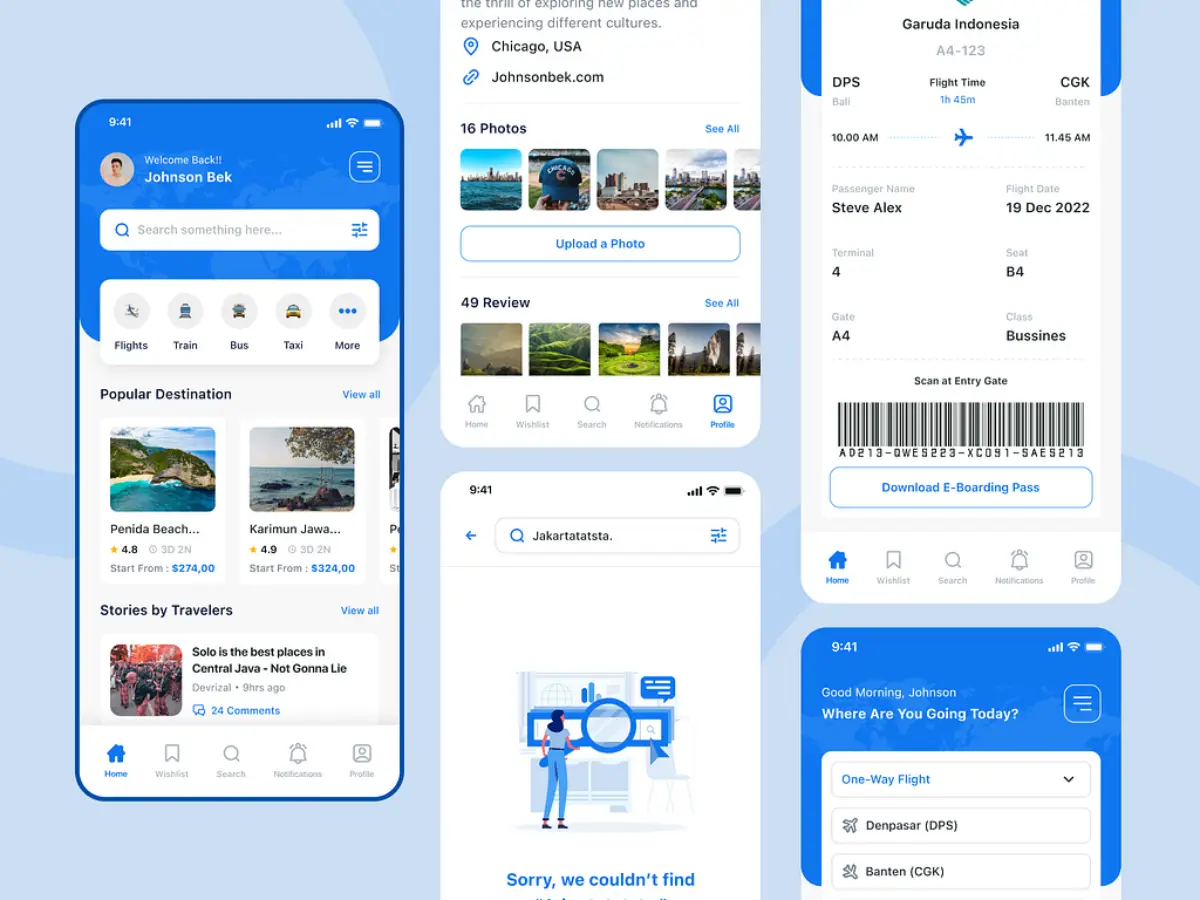1200x900 pixels.
Task: Open the Penida Beach destination thumbnail
Action: pyautogui.click(x=162, y=469)
